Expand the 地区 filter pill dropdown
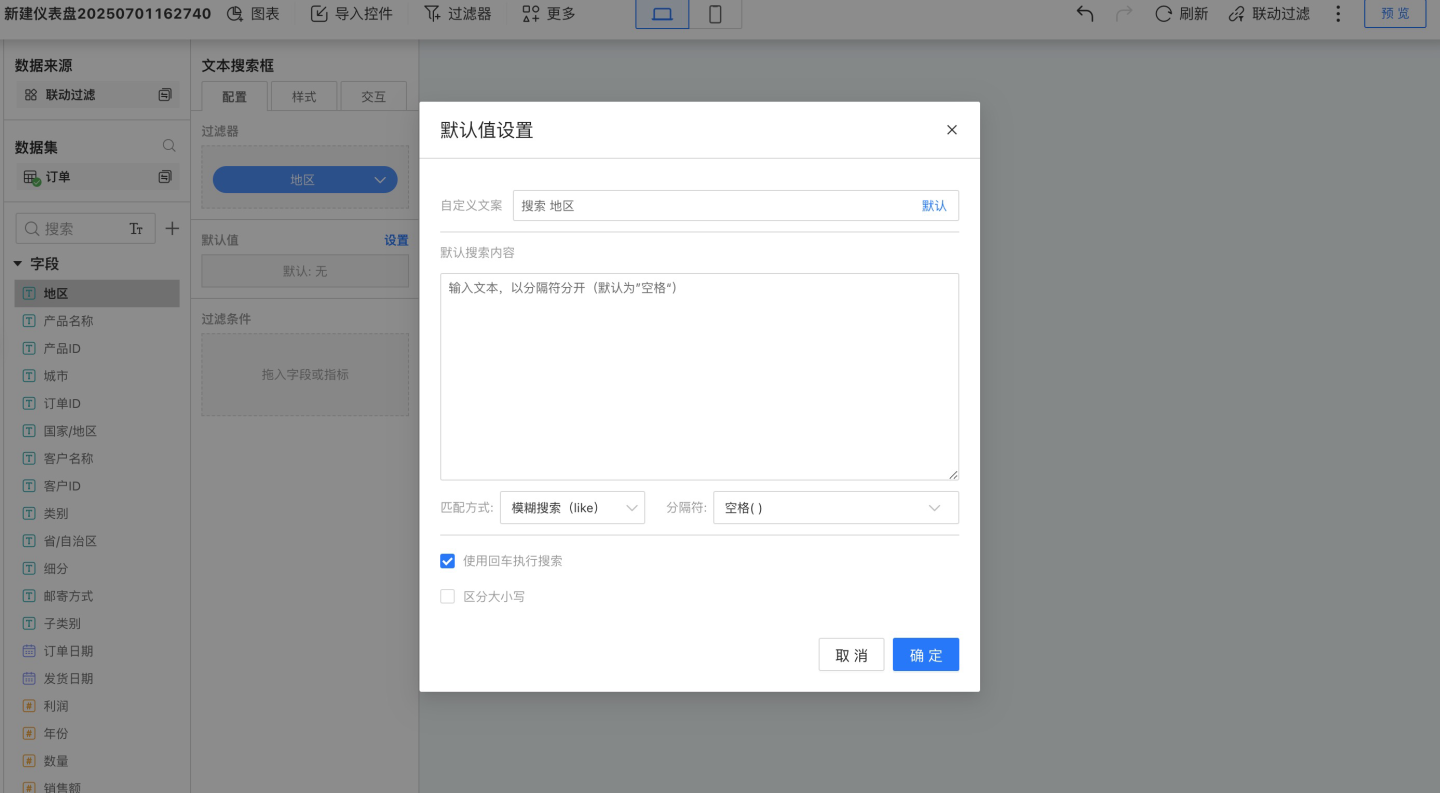Image resolution: width=1440 pixels, height=793 pixels. [x=380, y=180]
